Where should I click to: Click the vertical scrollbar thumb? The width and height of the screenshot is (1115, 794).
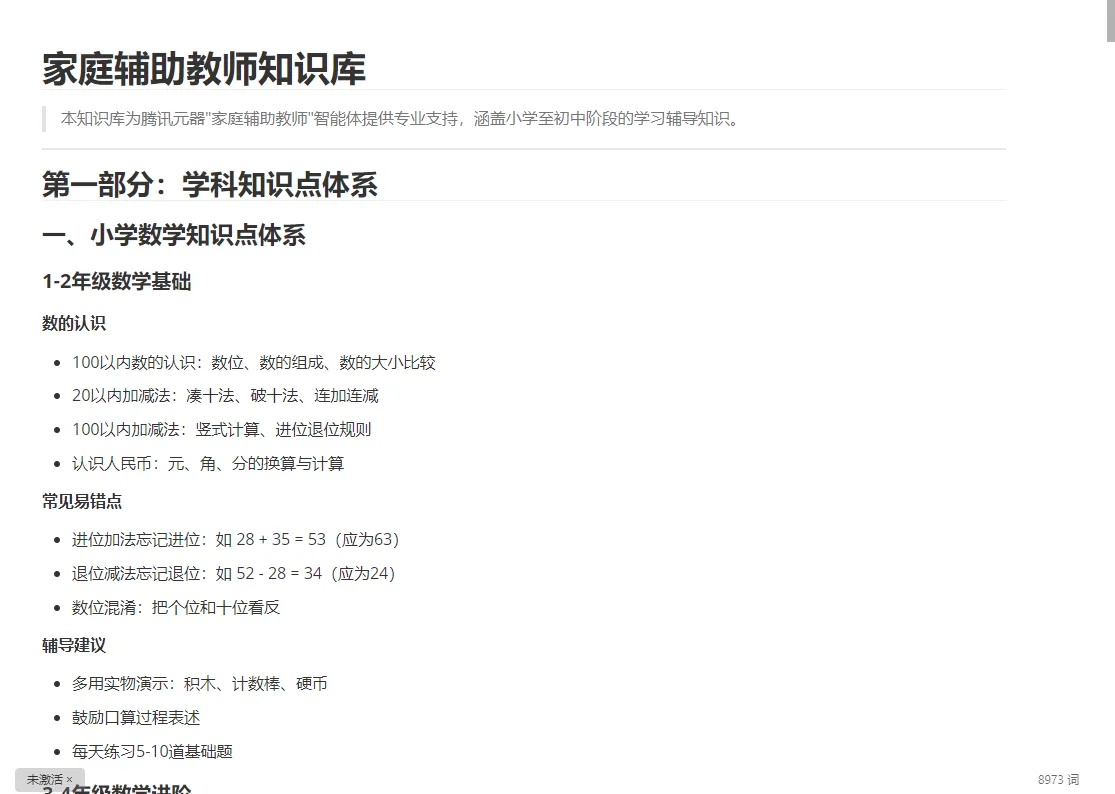[x=1110, y=20]
